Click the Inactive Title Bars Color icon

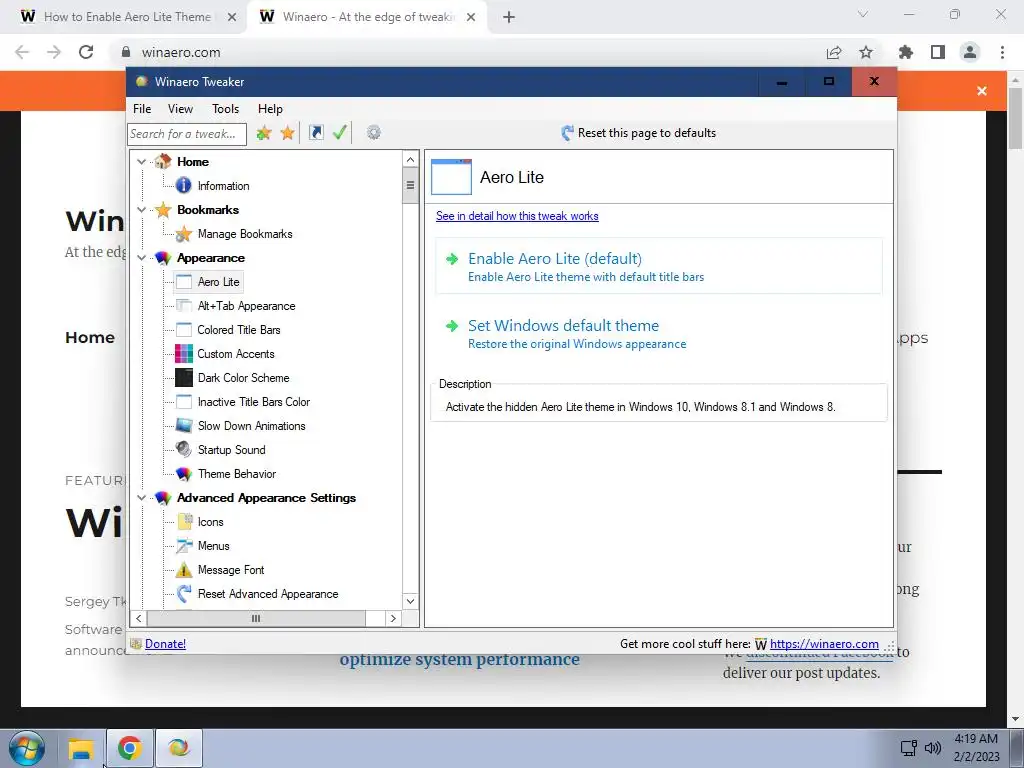click(184, 402)
